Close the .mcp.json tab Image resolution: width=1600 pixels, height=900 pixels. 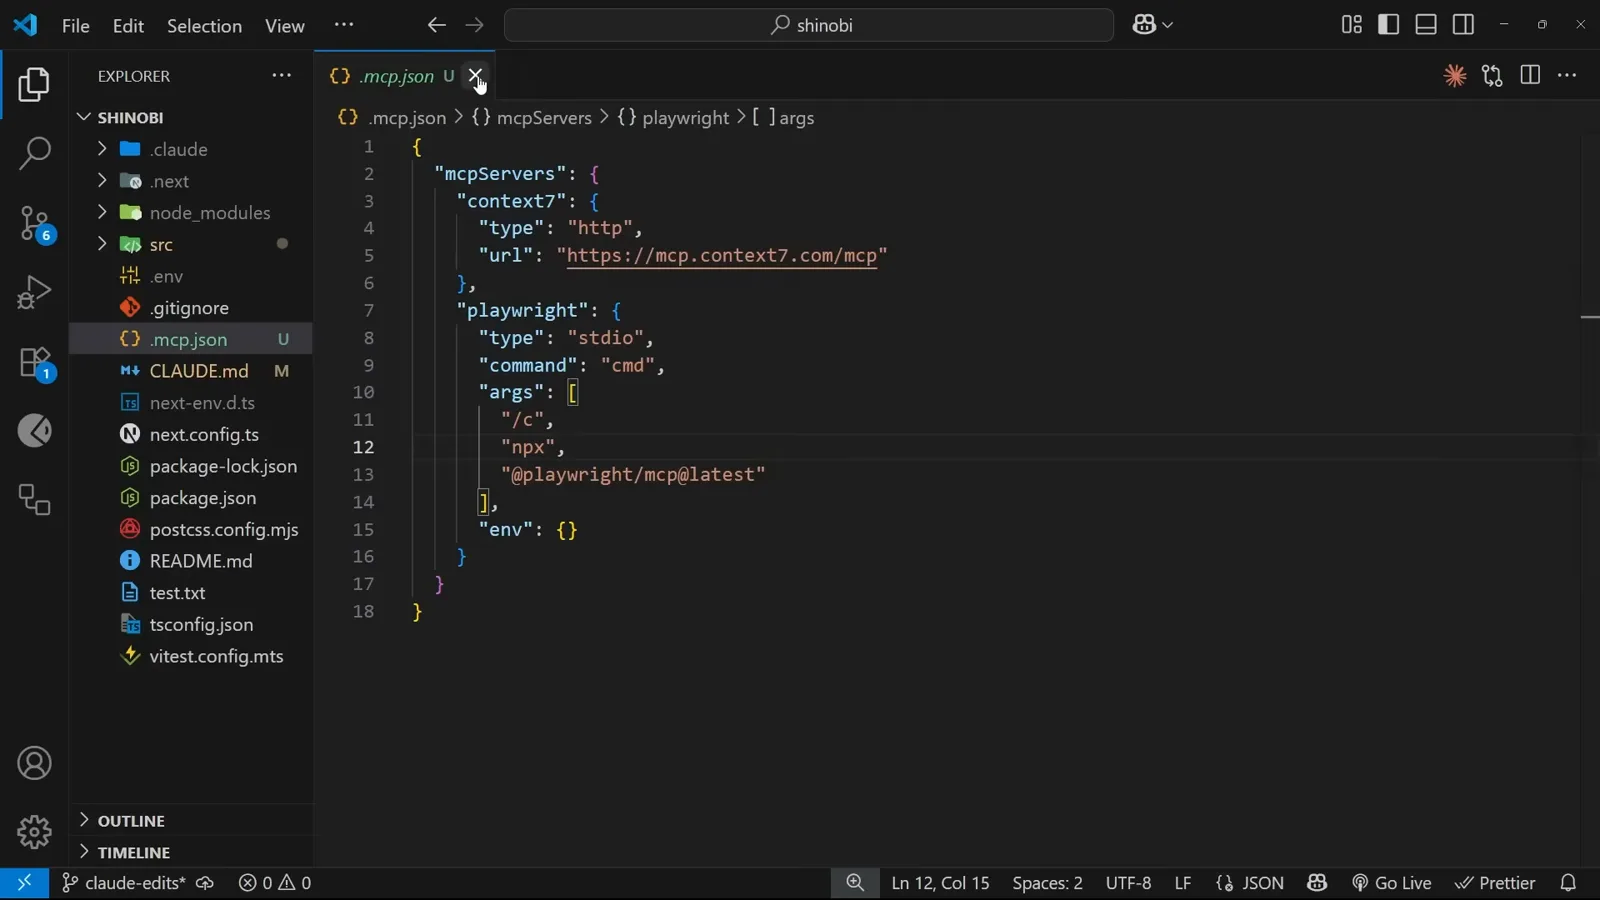476,76
